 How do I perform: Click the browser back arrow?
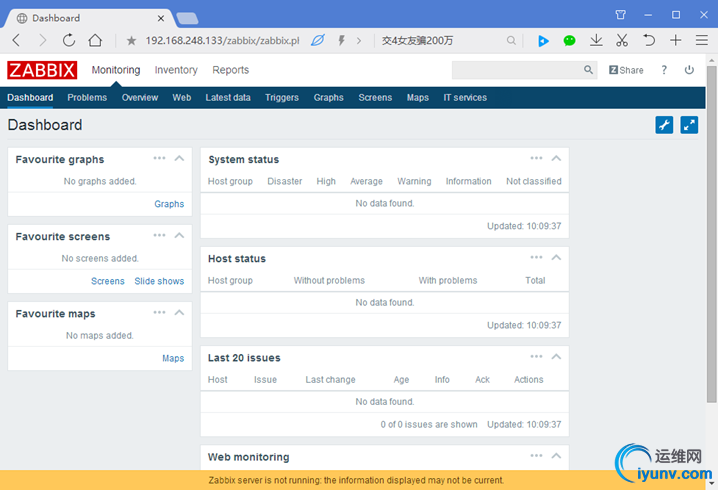[16, 41]
